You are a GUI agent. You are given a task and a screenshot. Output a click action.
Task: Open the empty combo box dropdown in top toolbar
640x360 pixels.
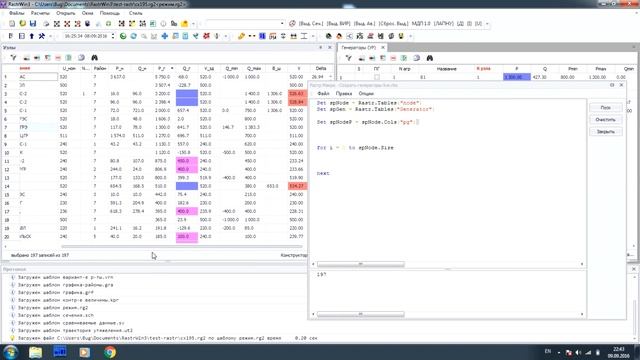coord(282,24)
